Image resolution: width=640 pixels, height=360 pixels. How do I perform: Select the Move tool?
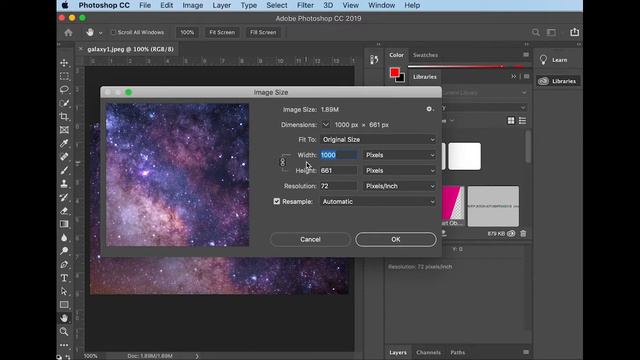[x=64, y=63]
